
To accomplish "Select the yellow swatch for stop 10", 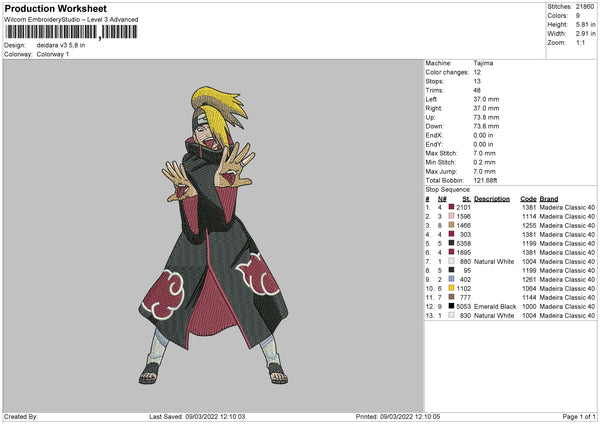I will click(452, 288).
